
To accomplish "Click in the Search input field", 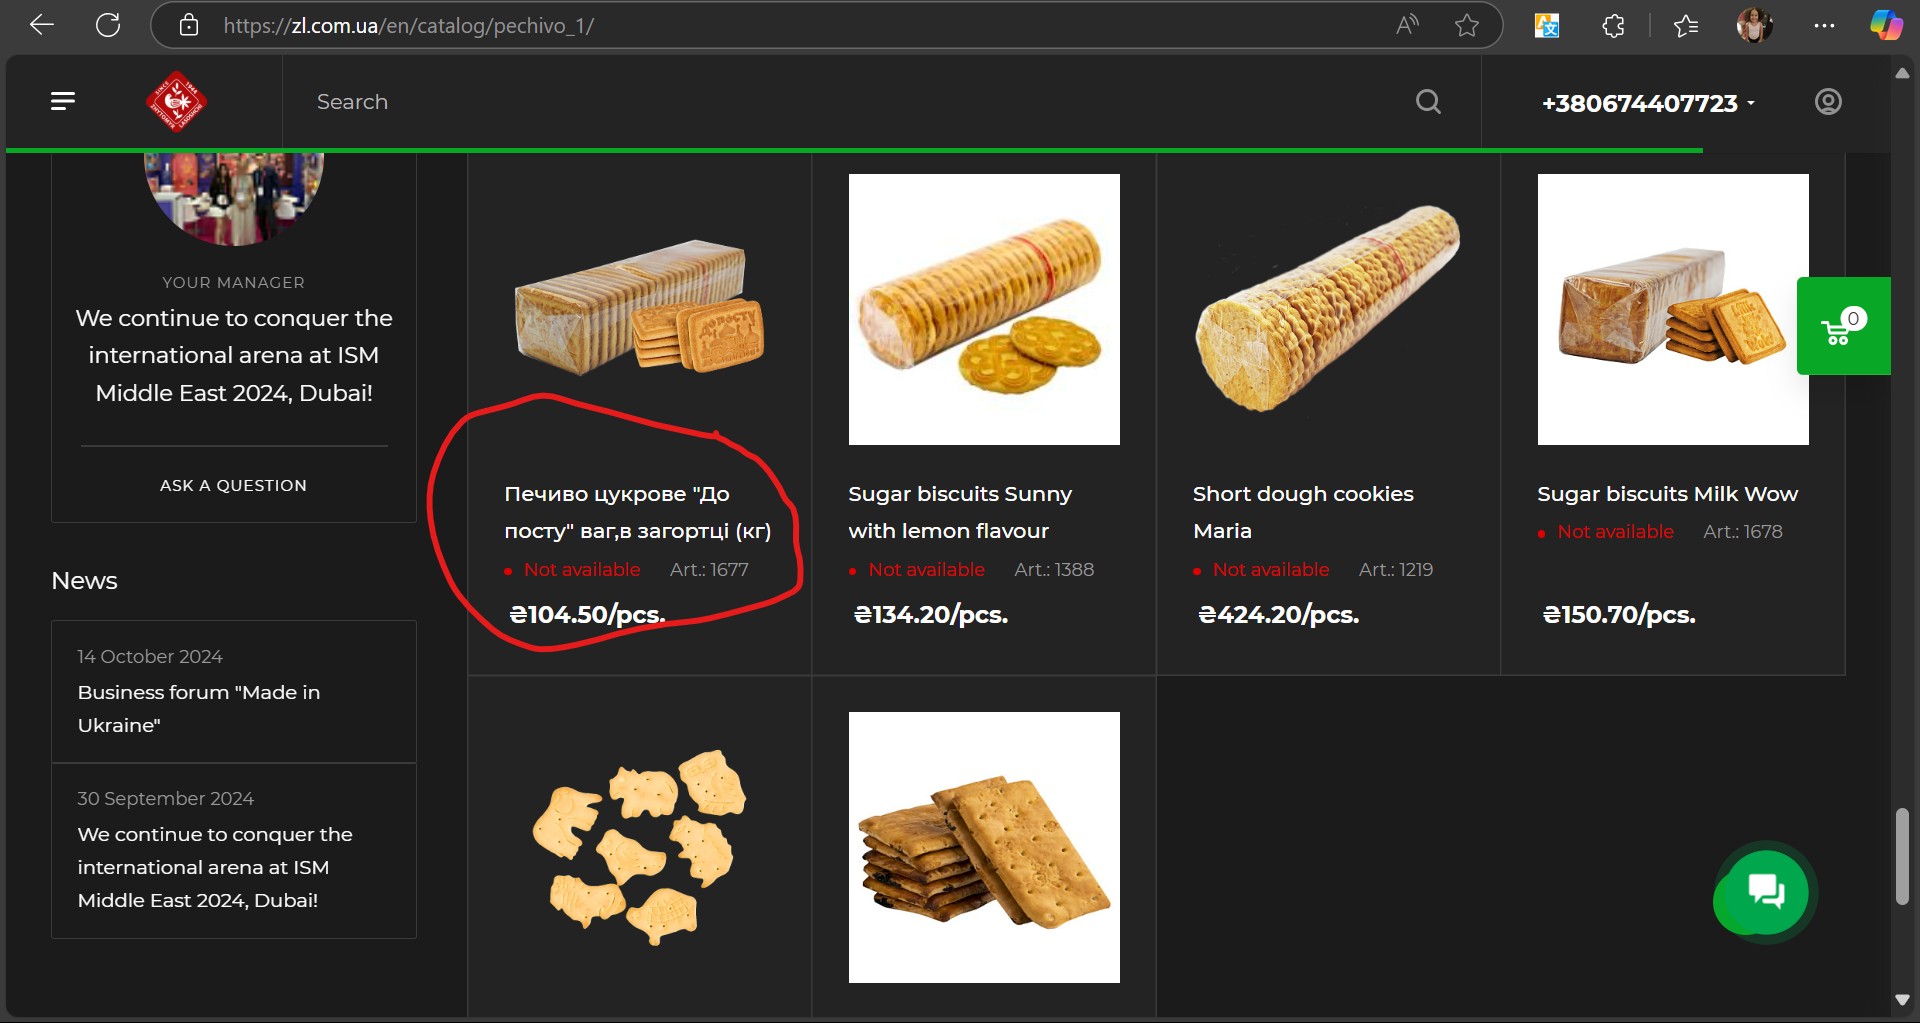I will tap(850, 102).
